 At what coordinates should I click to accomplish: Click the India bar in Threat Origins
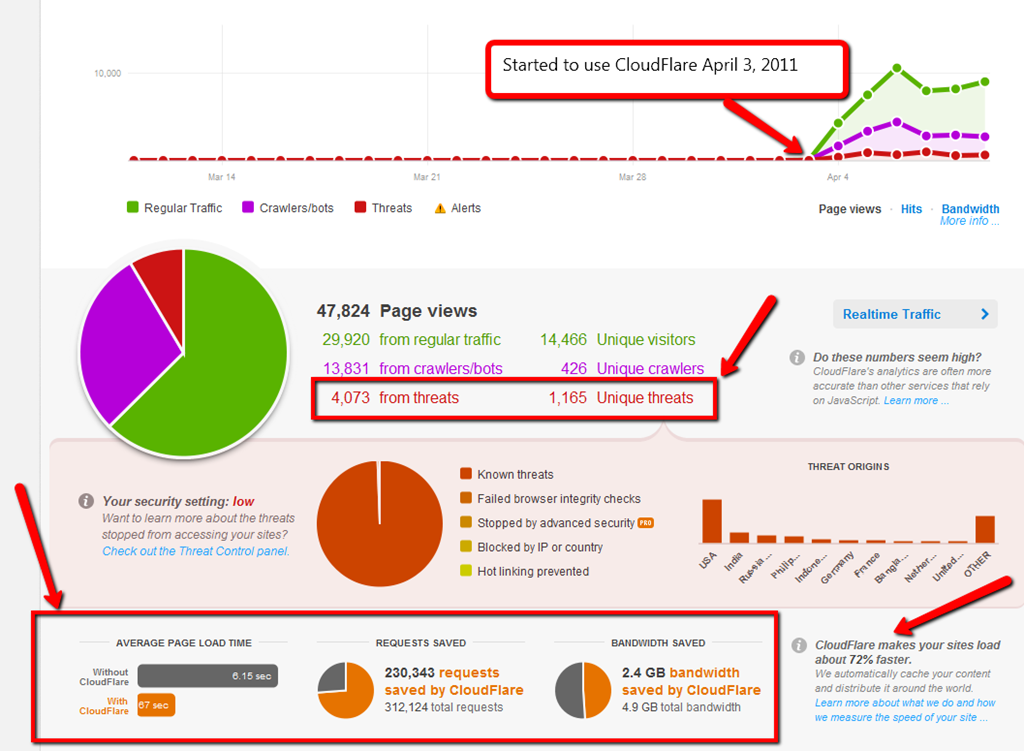pyautogui.click(x=739, y=537)
